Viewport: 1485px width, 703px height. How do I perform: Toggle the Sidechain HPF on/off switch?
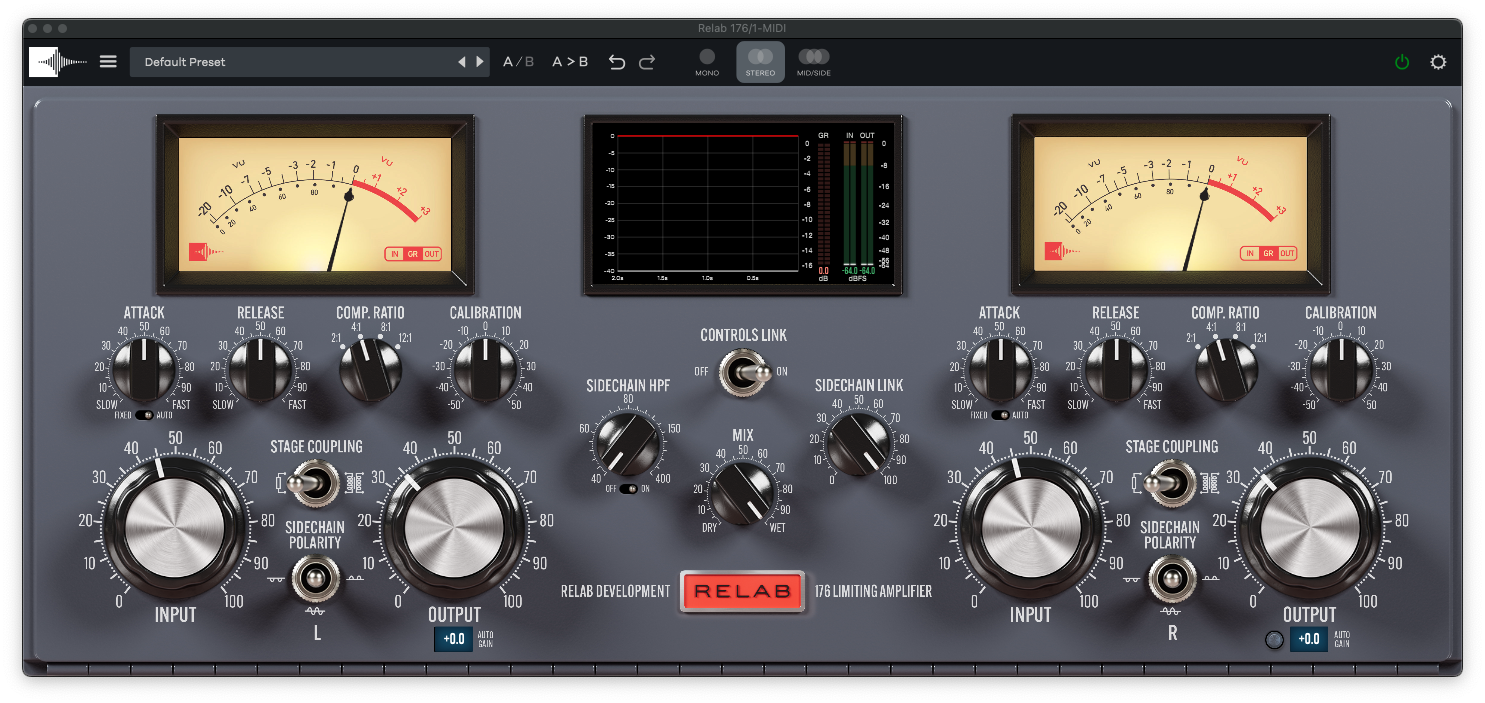[x=628, y=489]
